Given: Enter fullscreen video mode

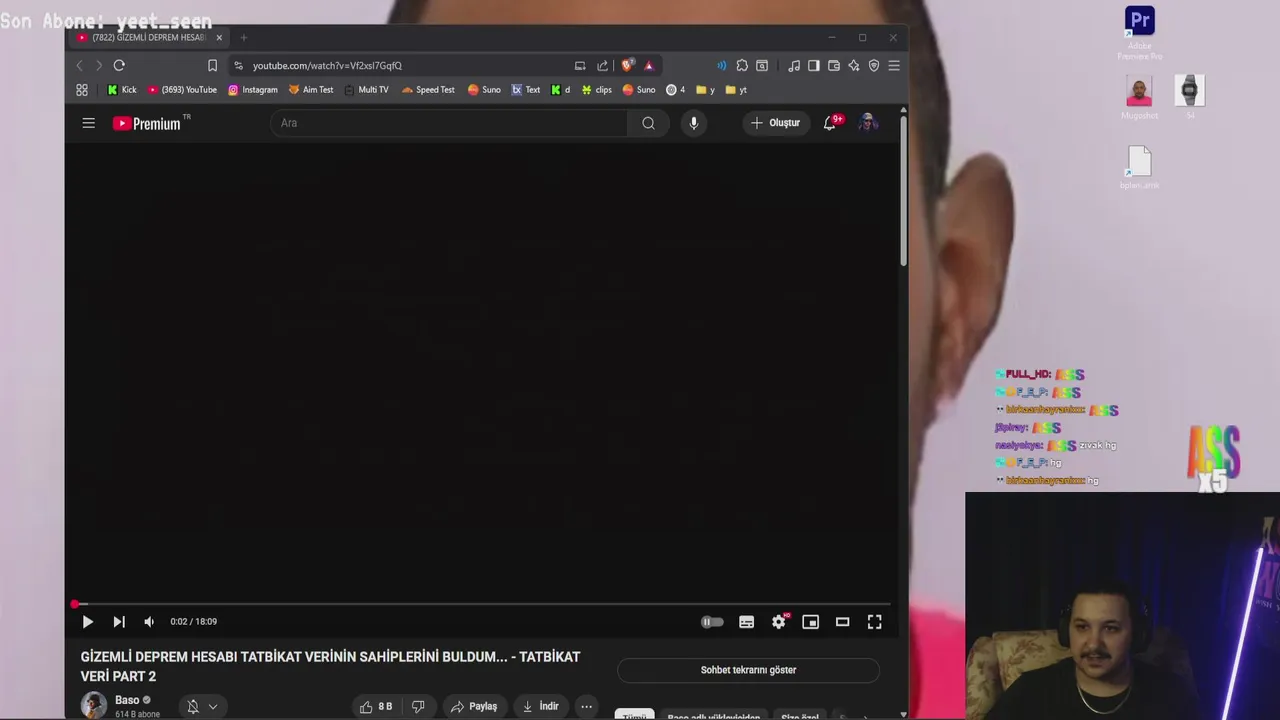Looking at the screenshot, I should tap(874, 622).
